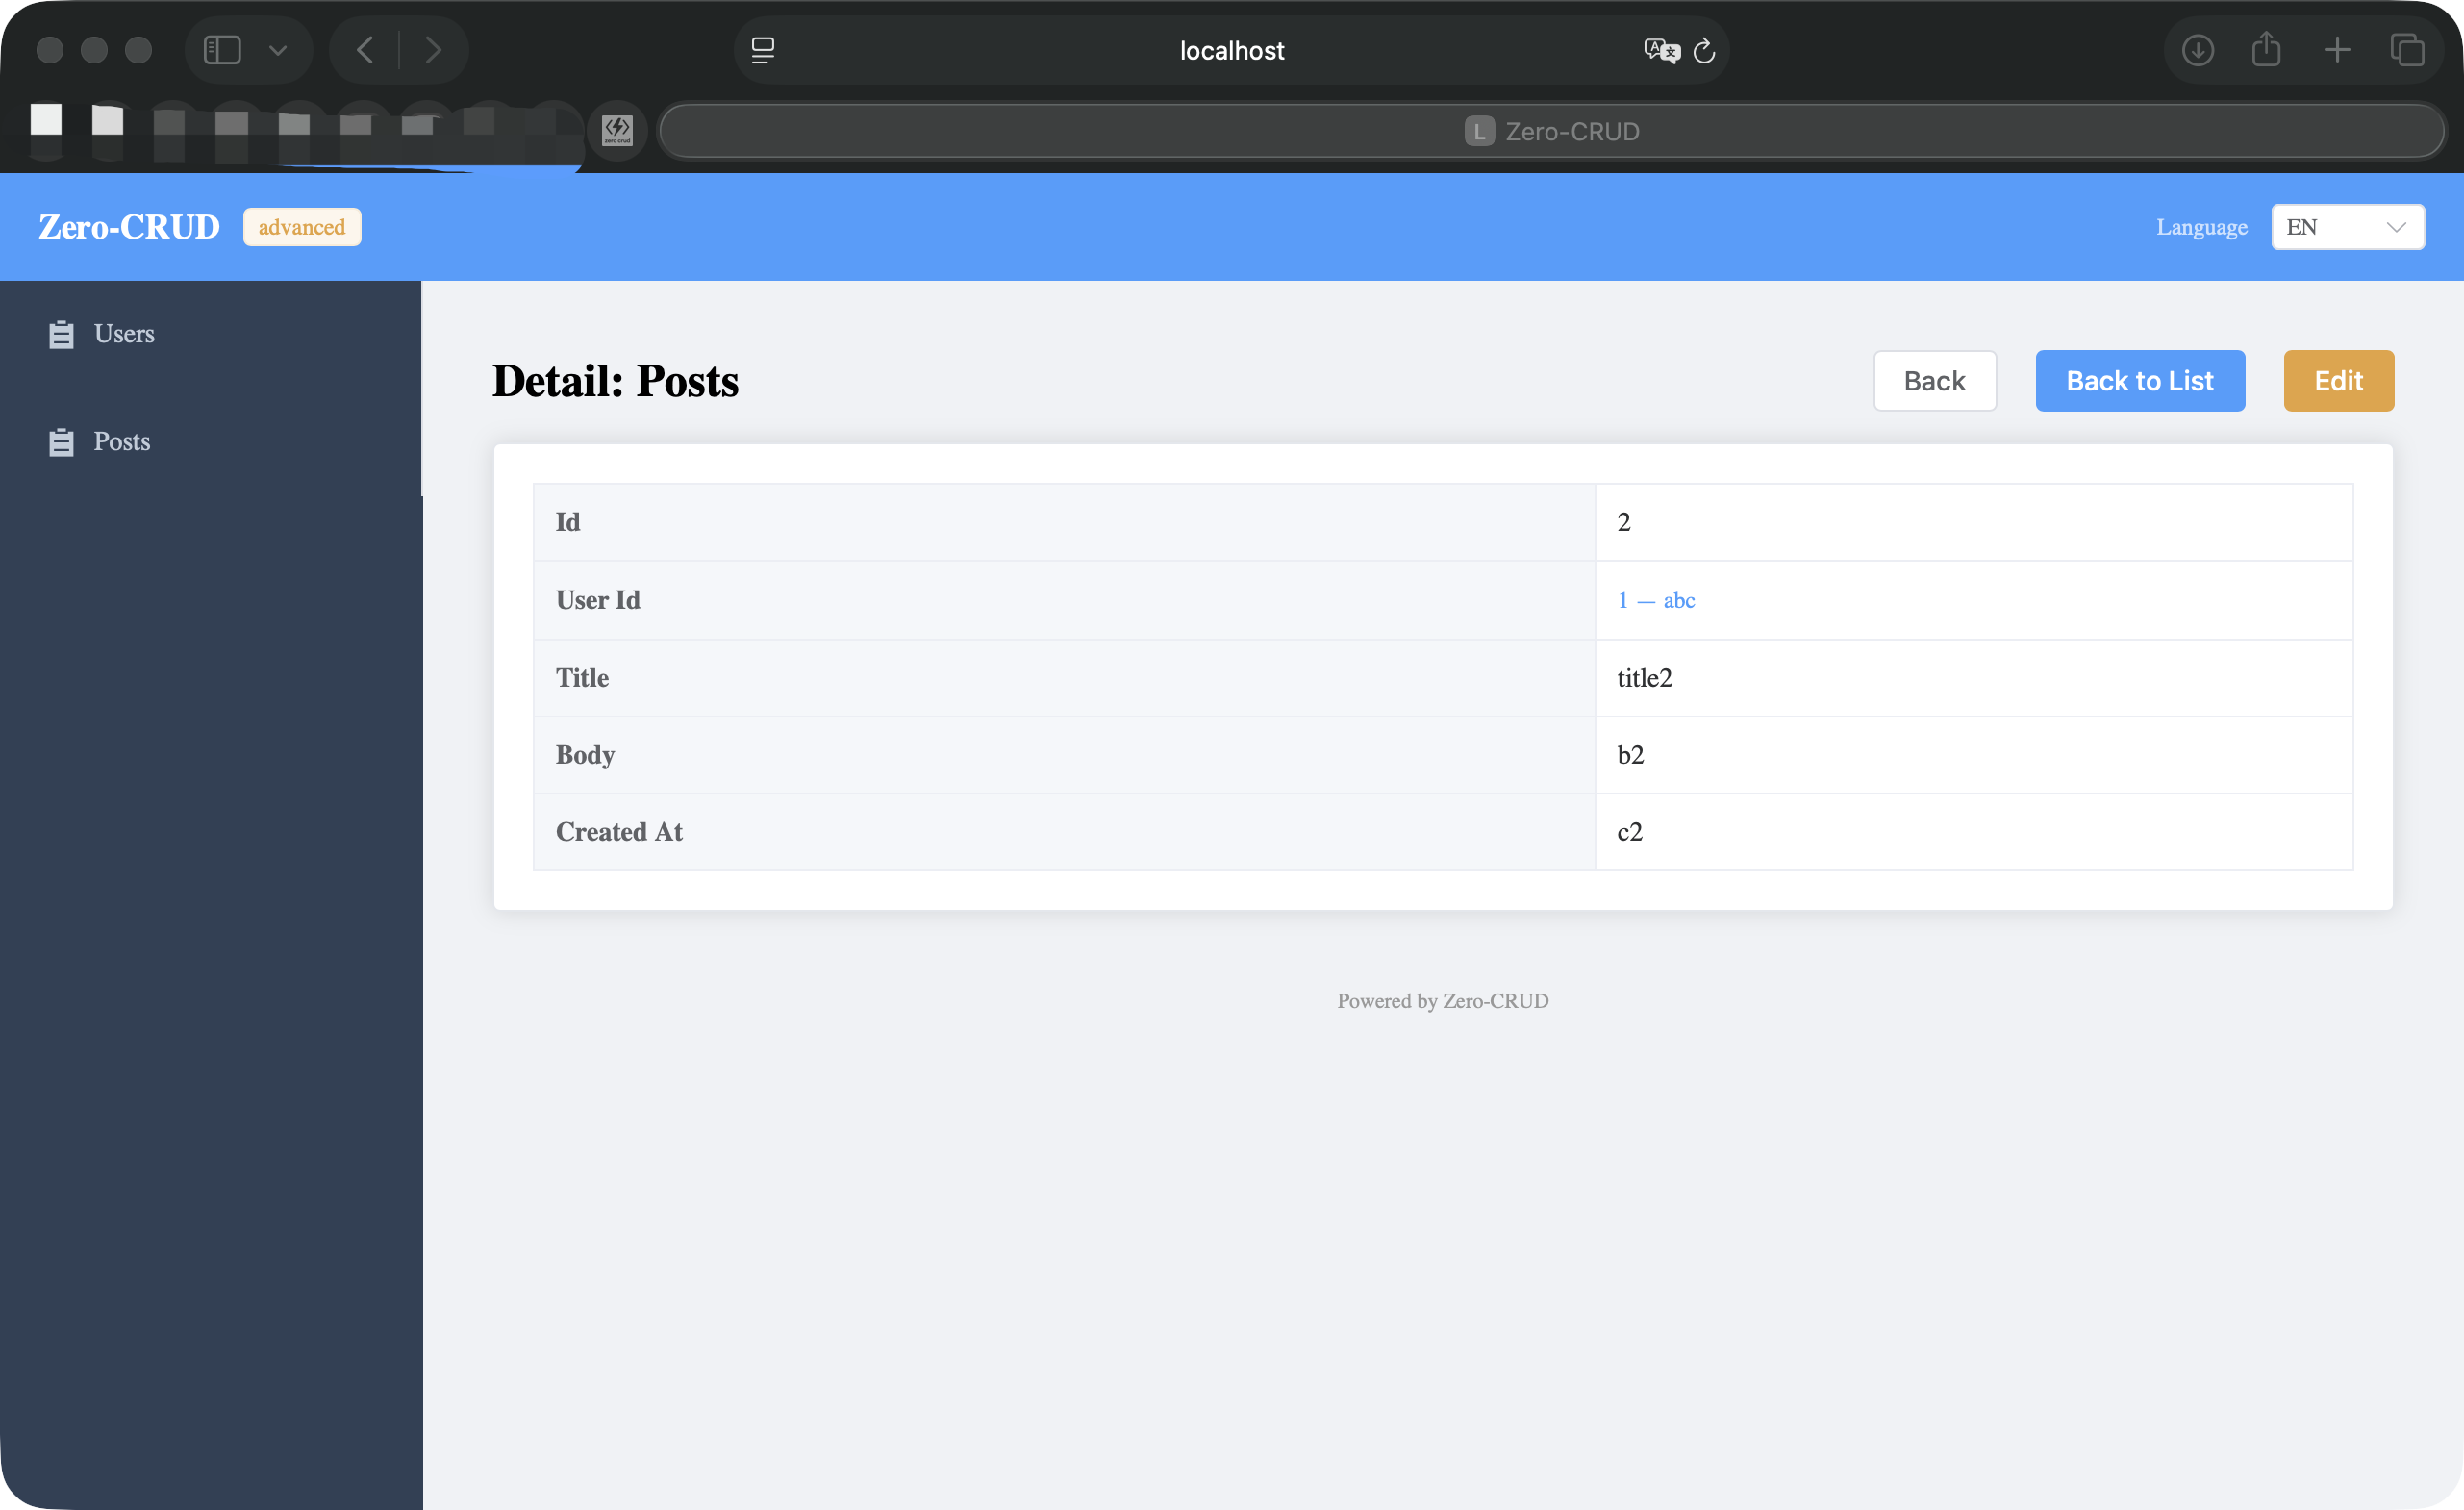Click the Edit button
The image size is (2464, 1510).
(x=2338, y=381)
